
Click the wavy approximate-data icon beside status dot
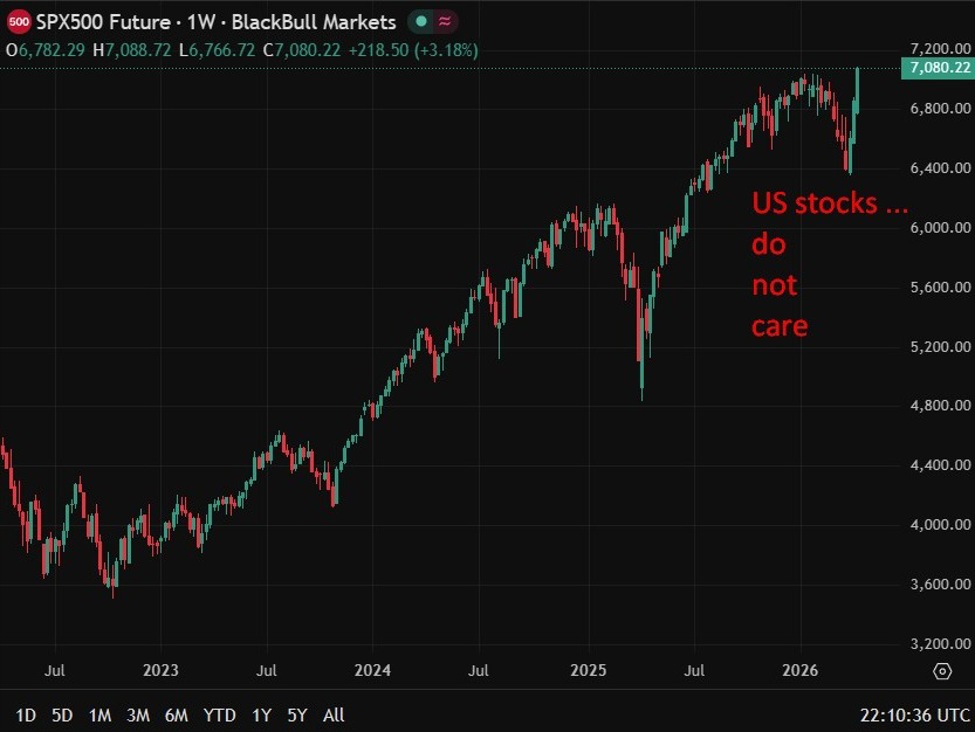(x=444, y=21)
